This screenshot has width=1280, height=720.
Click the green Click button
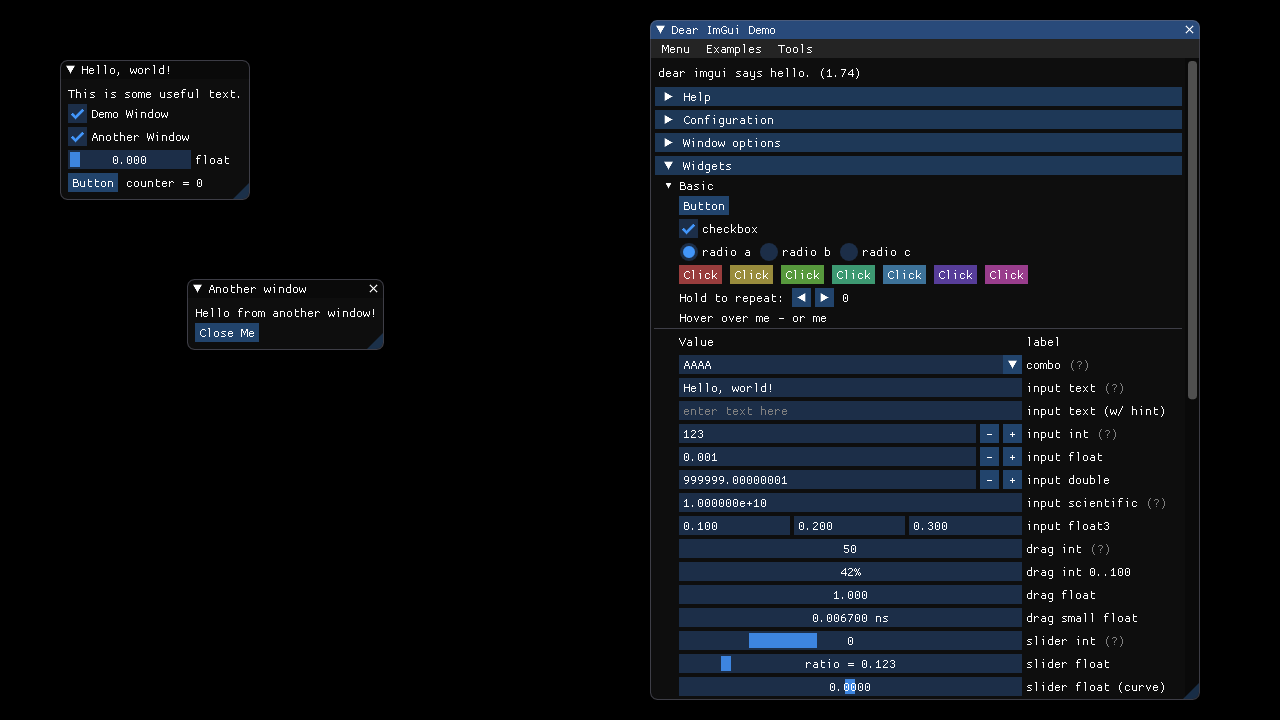pos(802,275)
